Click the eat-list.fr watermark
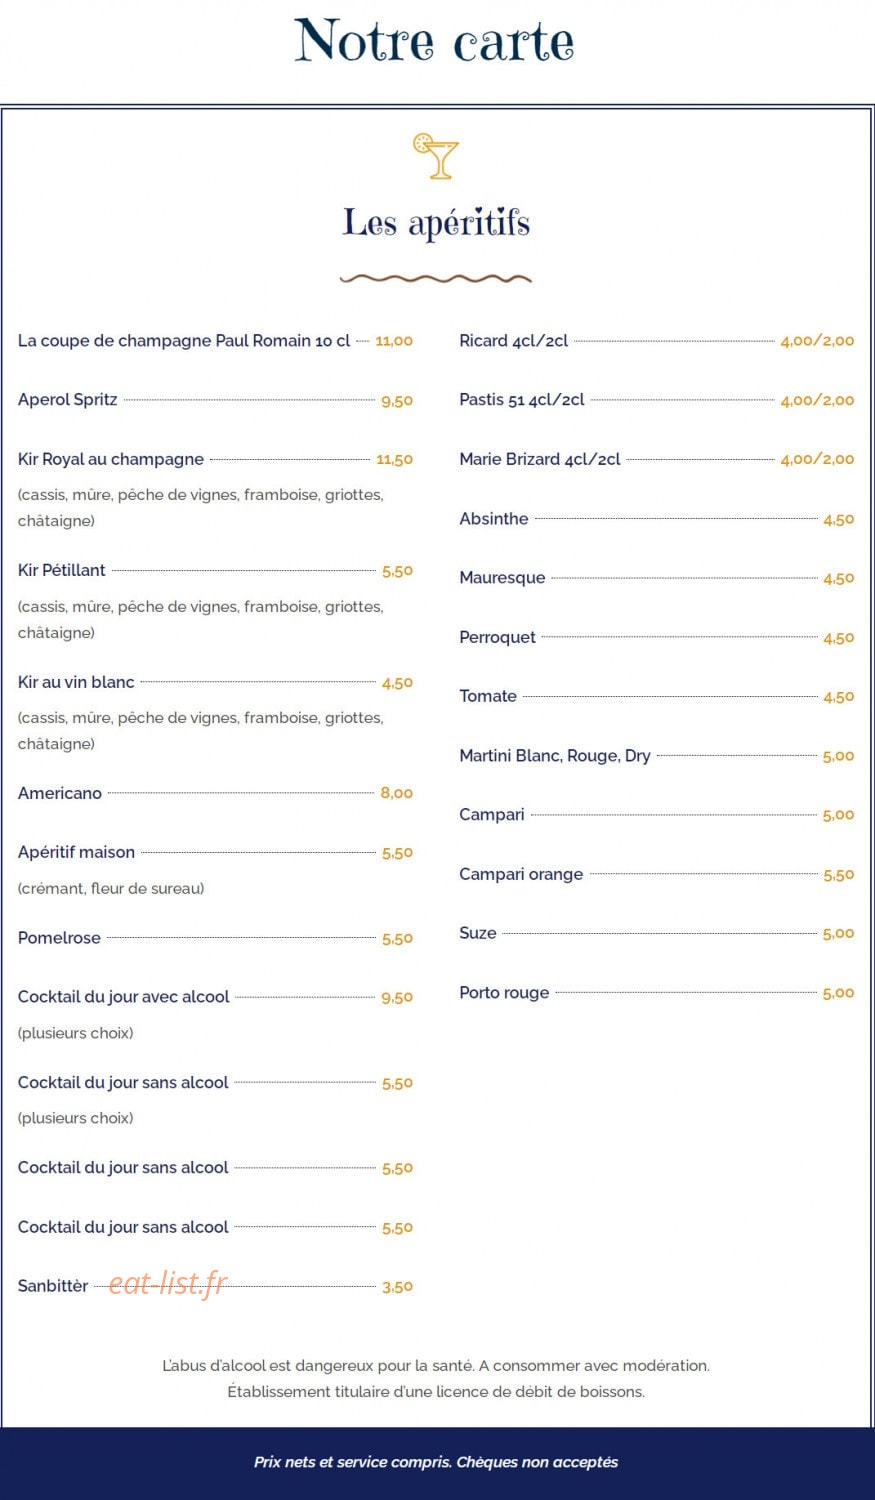 coord(168,1283)
